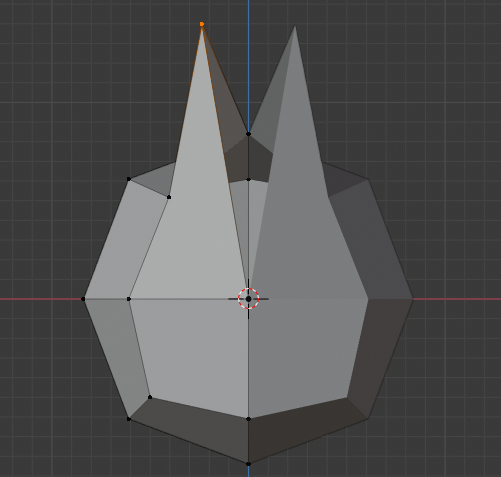Select the leftmost outer vertex on the red axis
The width and height of the screenshot is (501, 477).
tap(83, 299)
